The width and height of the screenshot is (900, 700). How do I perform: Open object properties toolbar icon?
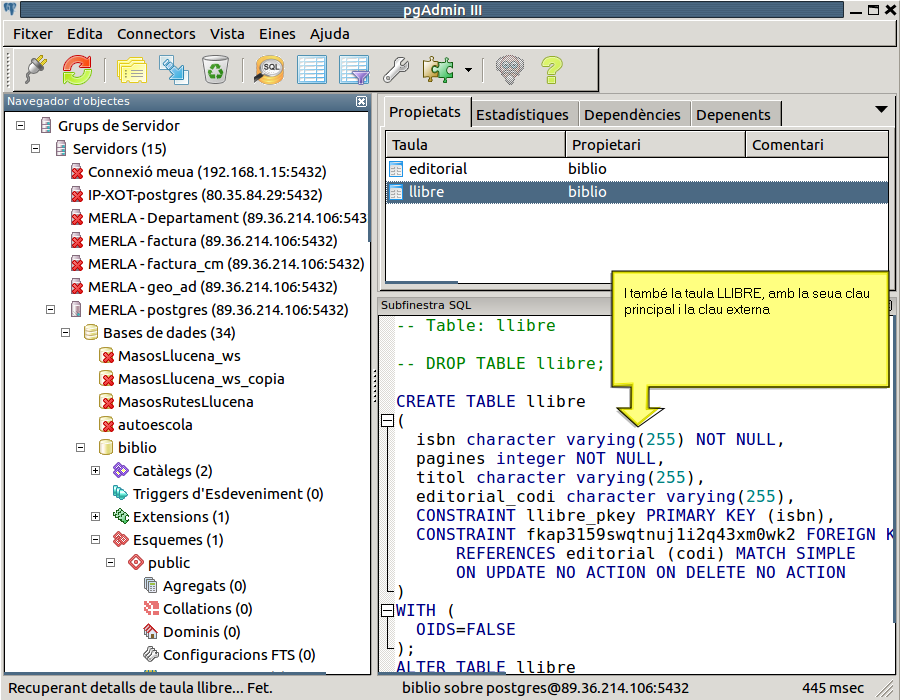click(132, 70)
